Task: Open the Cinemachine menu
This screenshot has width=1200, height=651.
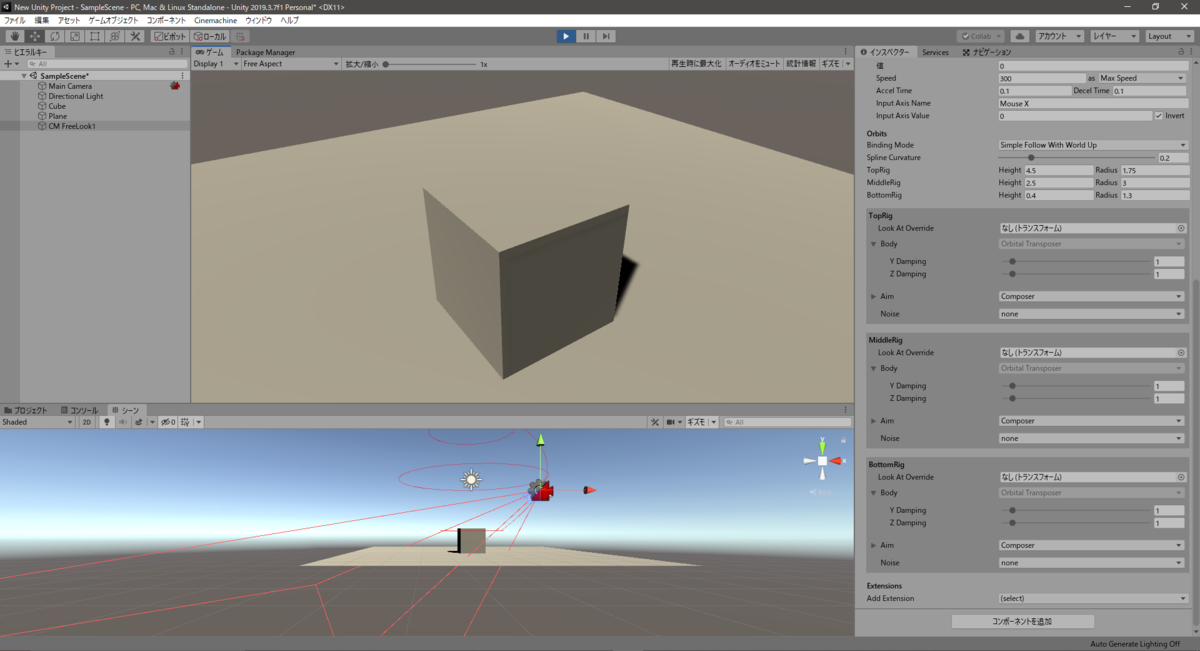Action: click(215, 20)
